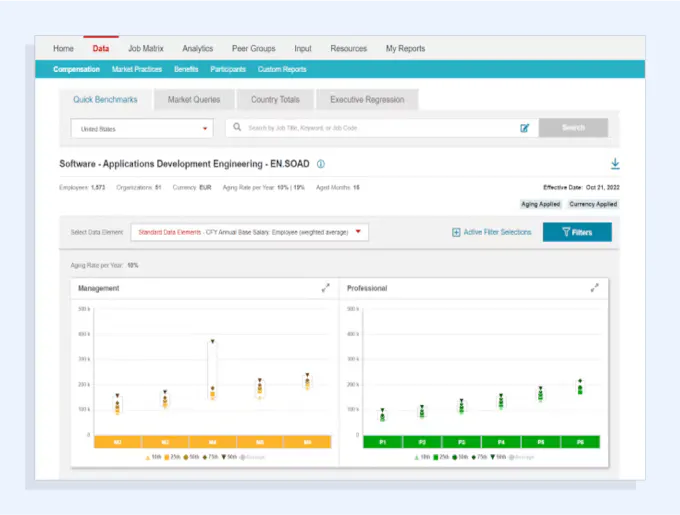Screen dimensions: 680x515
Task: Open the Active Filter Selections link
Action: 497,232
